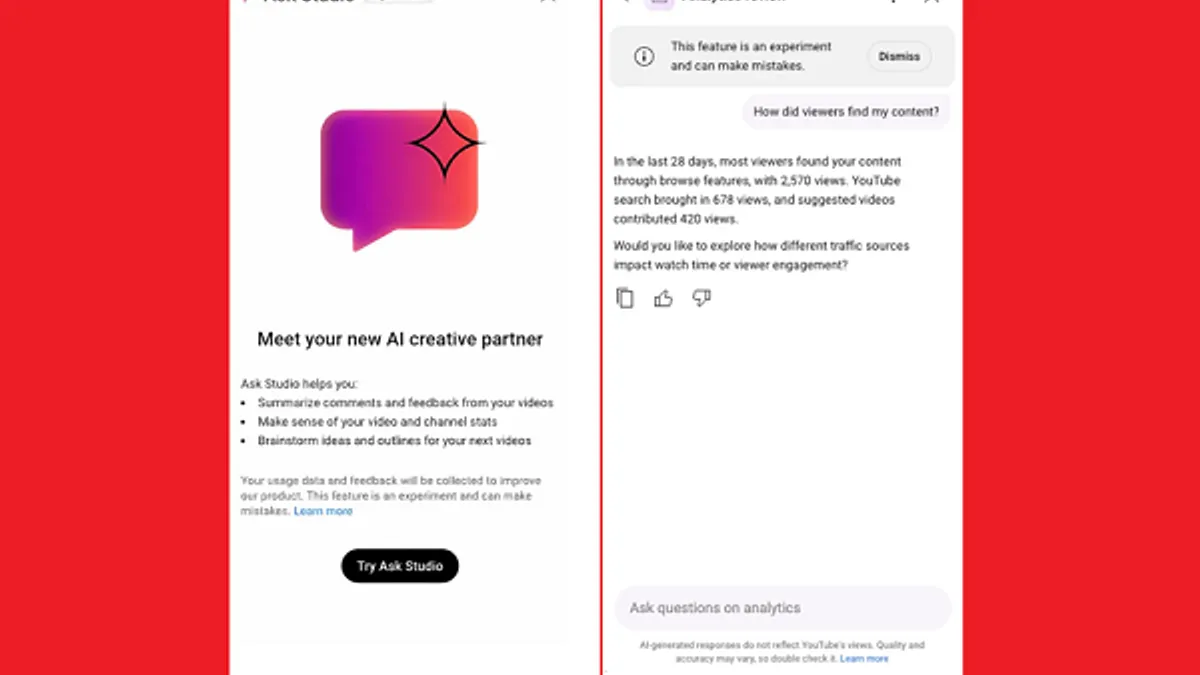Click the follow-up question about traffic sources
Screen dimensions: 1200x675
point(762,255)
